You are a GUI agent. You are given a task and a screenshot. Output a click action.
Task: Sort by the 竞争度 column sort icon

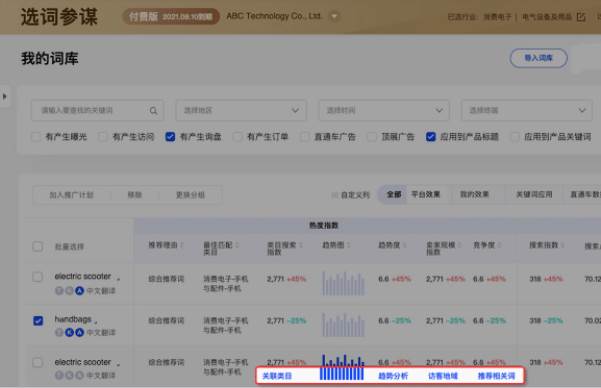pyautogui.click(x=499, y=245)
